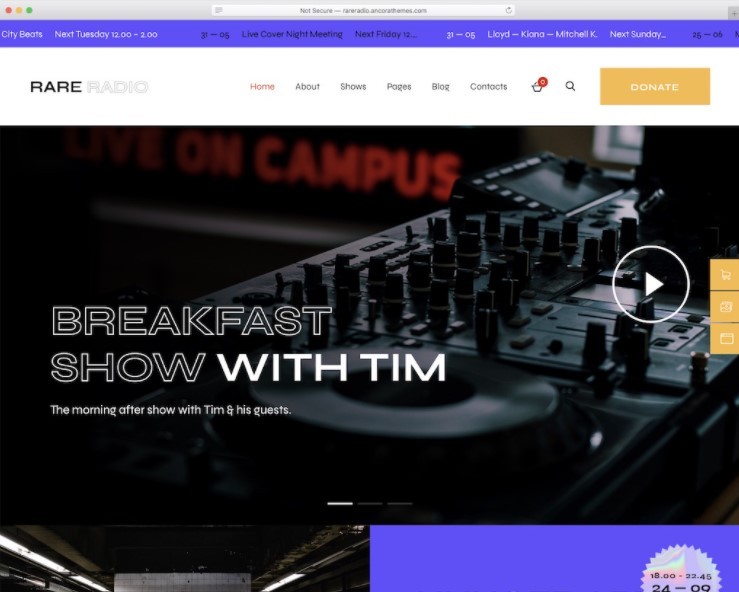Open the reader view icon in address bar
Screen dimensions: 739x592
click(219, 10)
